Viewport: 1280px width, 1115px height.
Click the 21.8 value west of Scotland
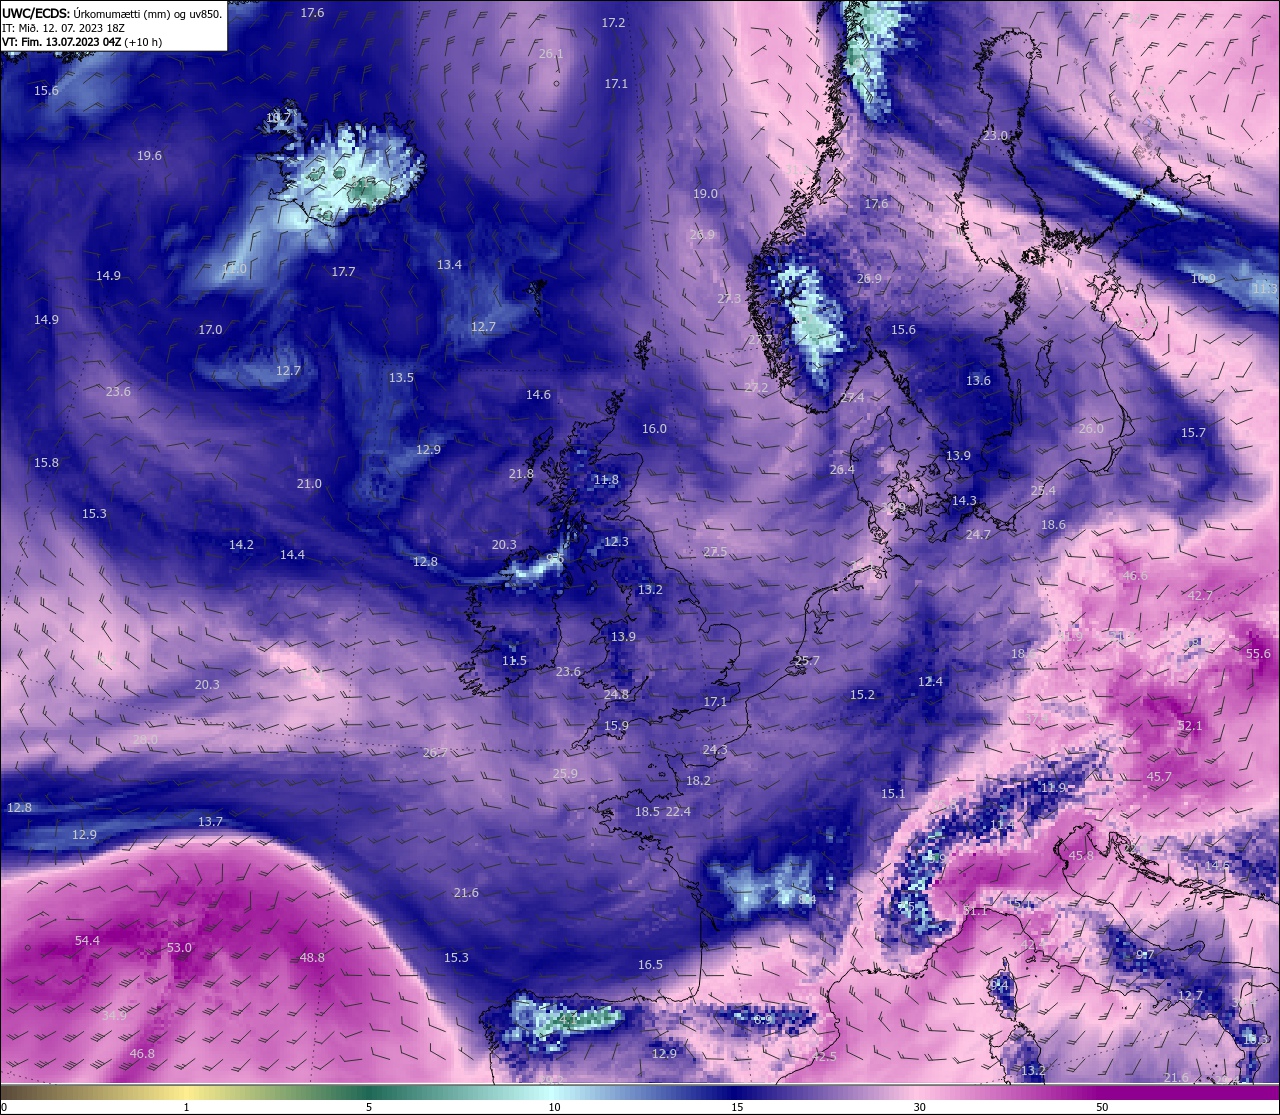[x=521, y=474]
